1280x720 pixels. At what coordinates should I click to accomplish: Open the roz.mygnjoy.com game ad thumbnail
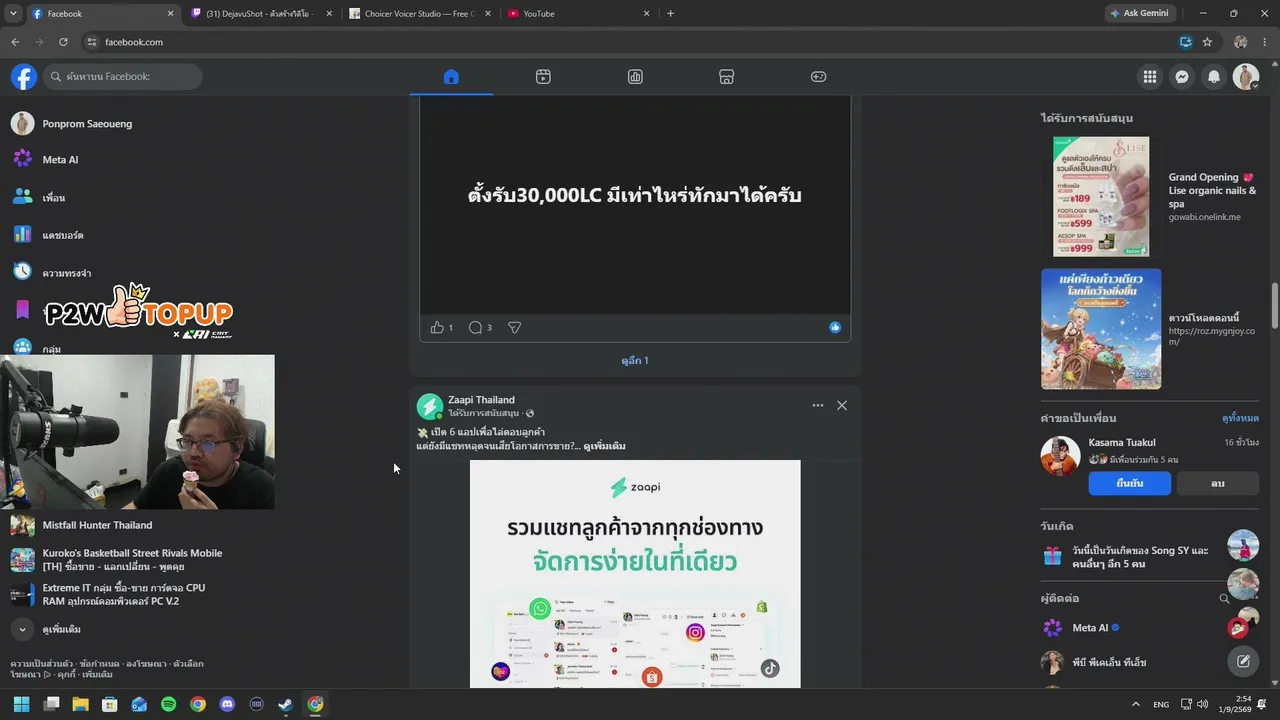(1101, 329)
